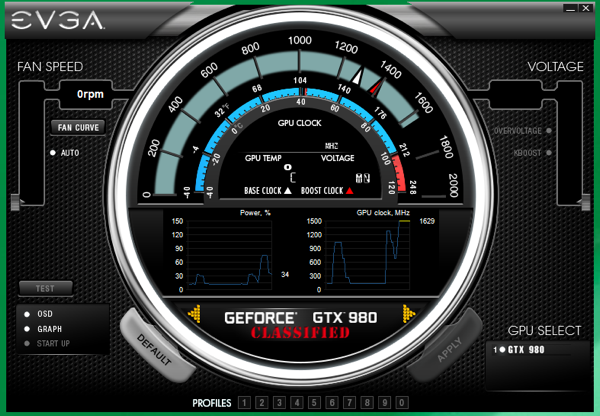
Task: Open the FAN CURVE settings
Action: click(x=78, y=127)
